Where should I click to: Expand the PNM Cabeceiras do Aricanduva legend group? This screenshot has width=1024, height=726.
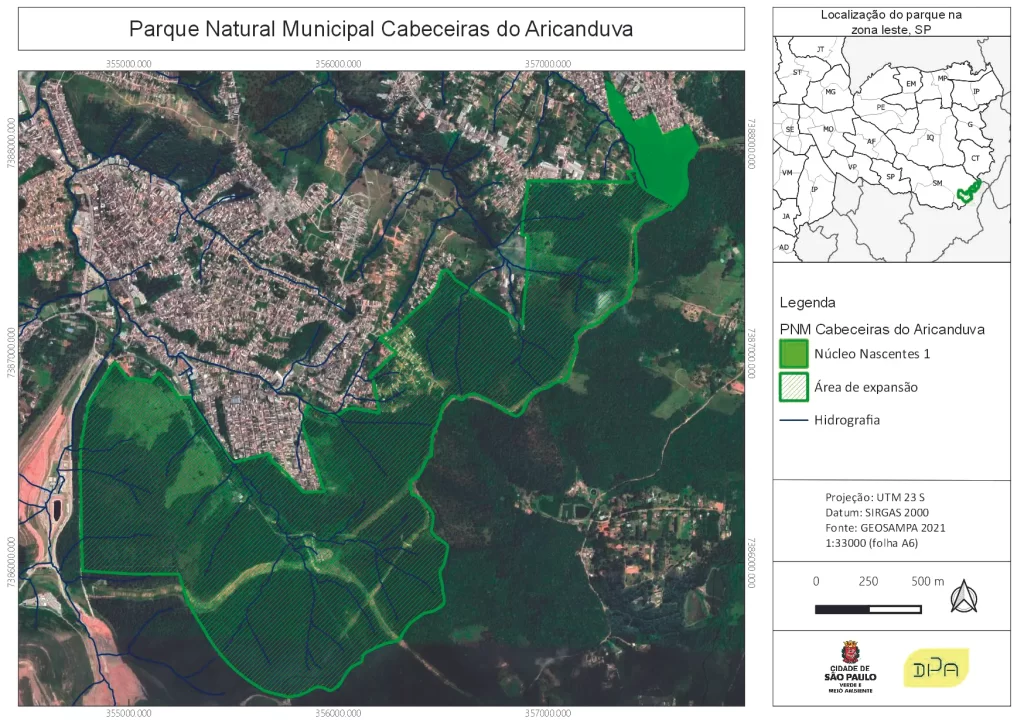coord(884,328)
